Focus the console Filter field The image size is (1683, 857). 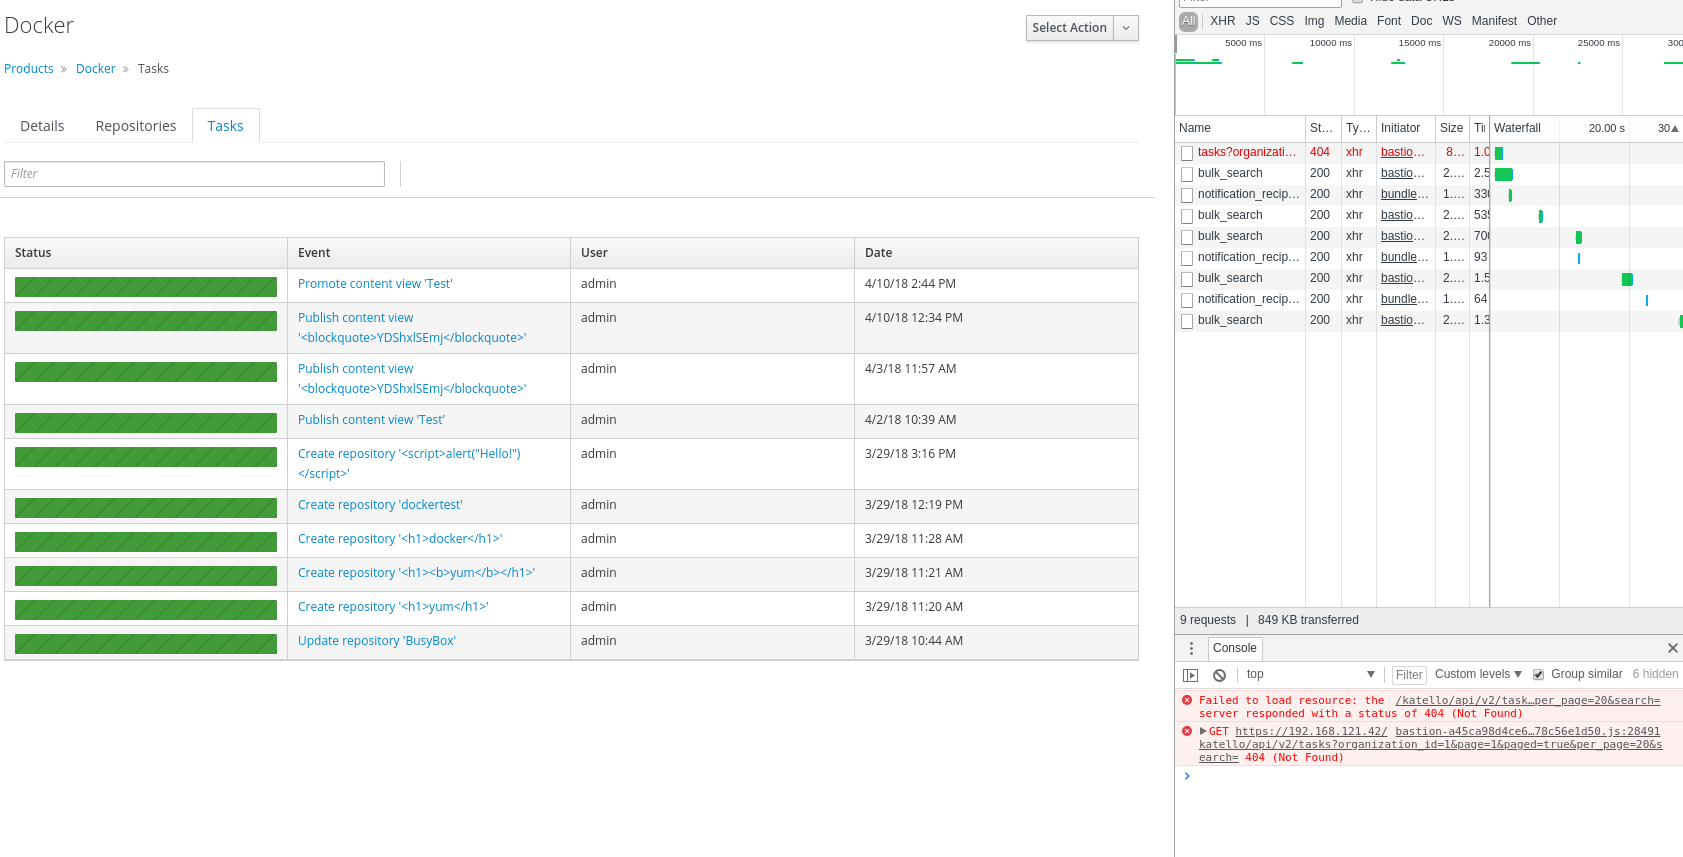click(x=1409, y=675)
